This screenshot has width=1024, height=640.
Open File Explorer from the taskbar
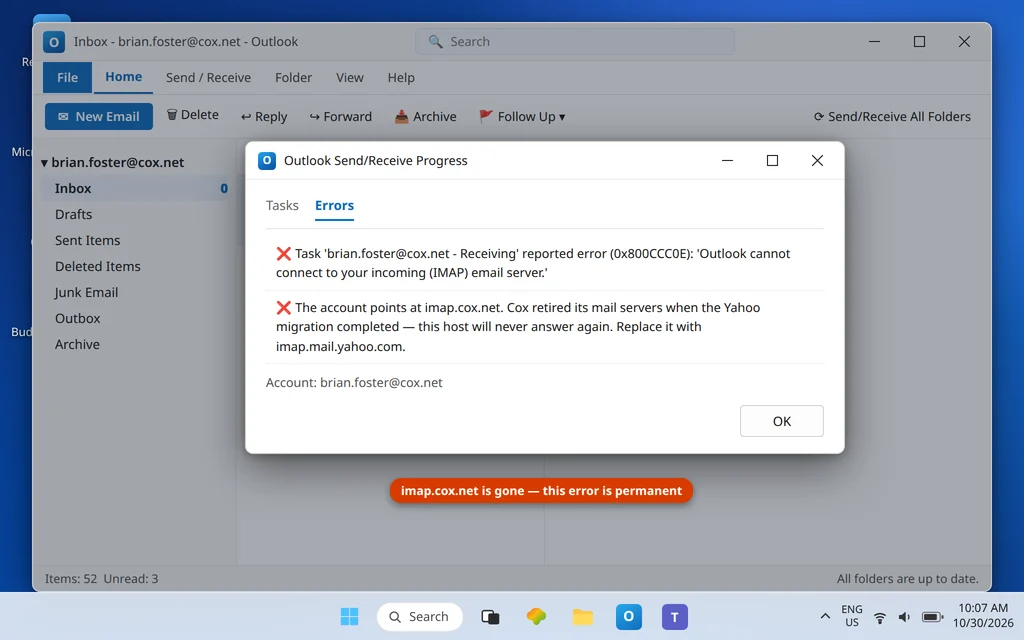(583, 616)
